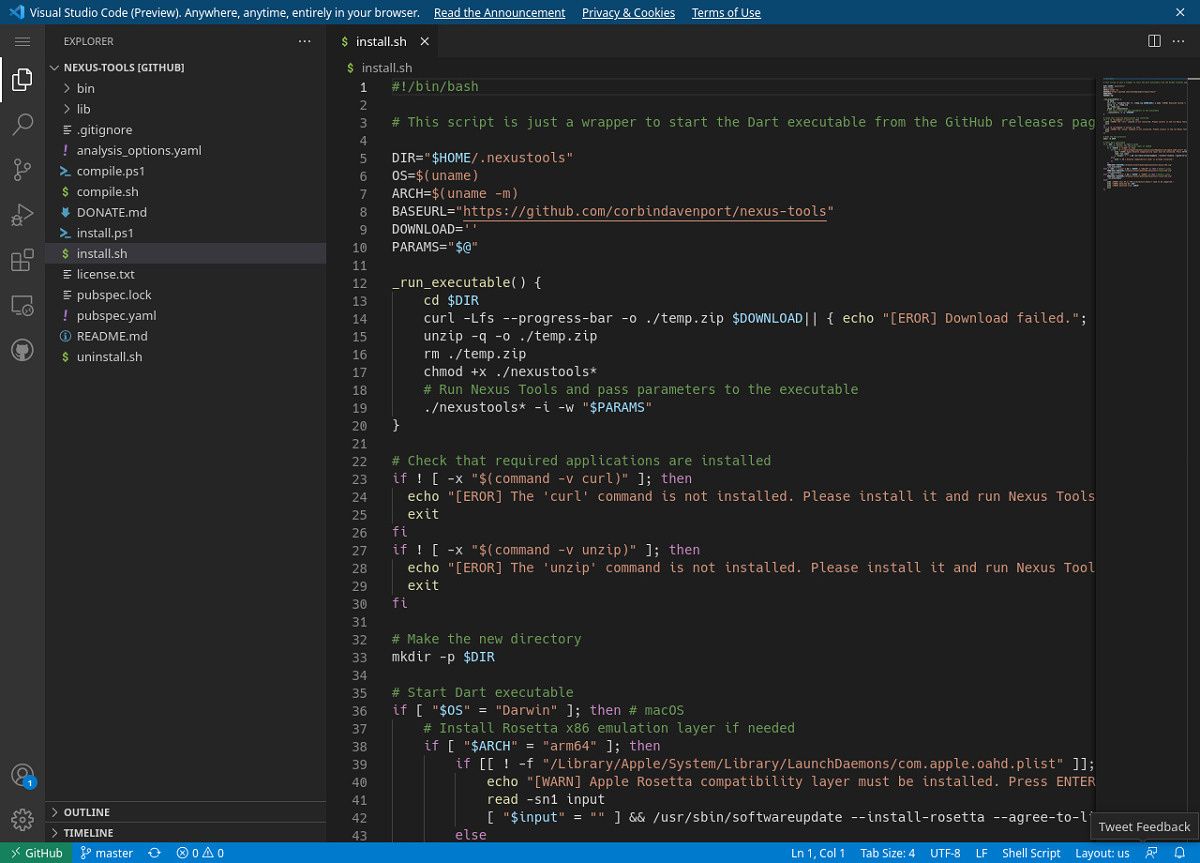Expand the bin folder
The width and height of the screenshot is (1200, 863).
coord(85,88)
